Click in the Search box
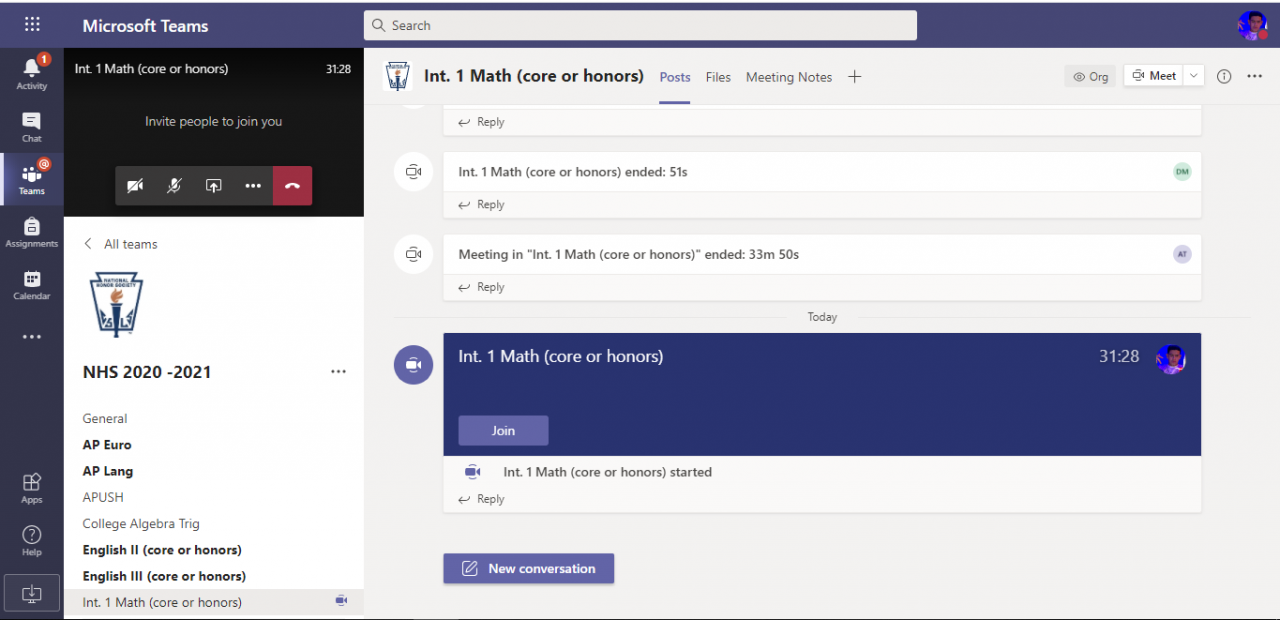1280x620 pixels. click(640, 25)
